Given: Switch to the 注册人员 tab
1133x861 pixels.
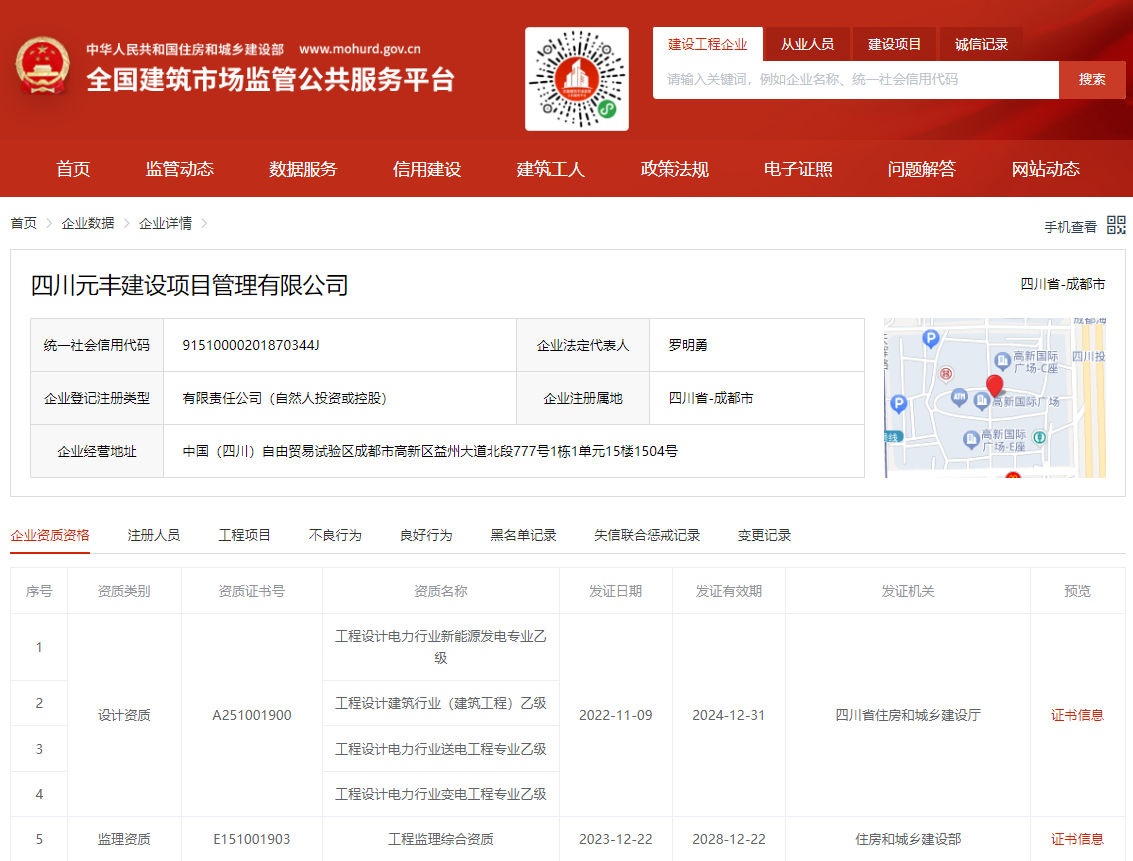Looking at the screenshot, I should point(153,535).
